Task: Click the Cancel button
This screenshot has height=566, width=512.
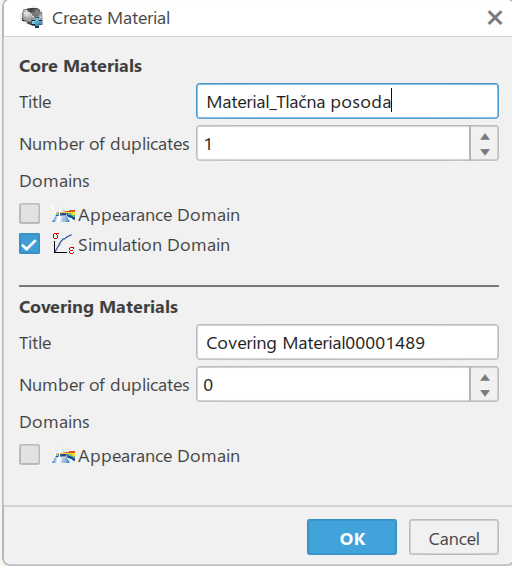Action: click(x=454, y=537)
